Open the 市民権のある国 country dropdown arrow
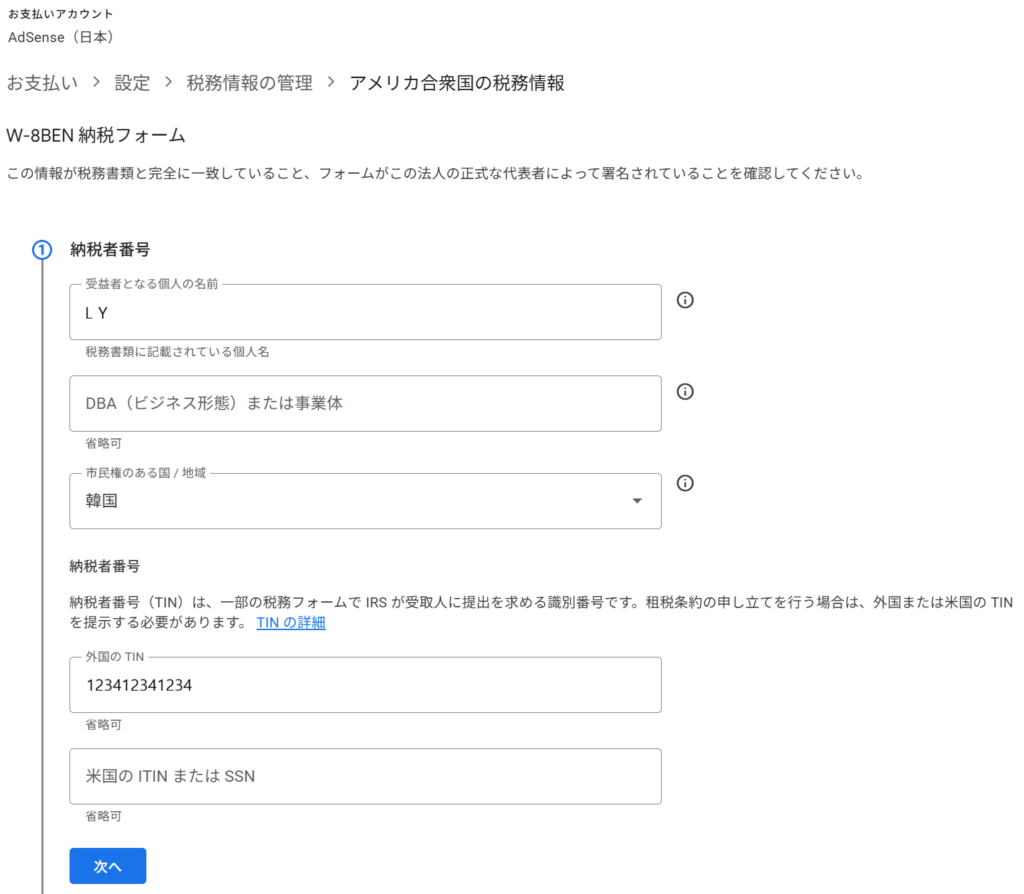 click(x=637, y=498)
